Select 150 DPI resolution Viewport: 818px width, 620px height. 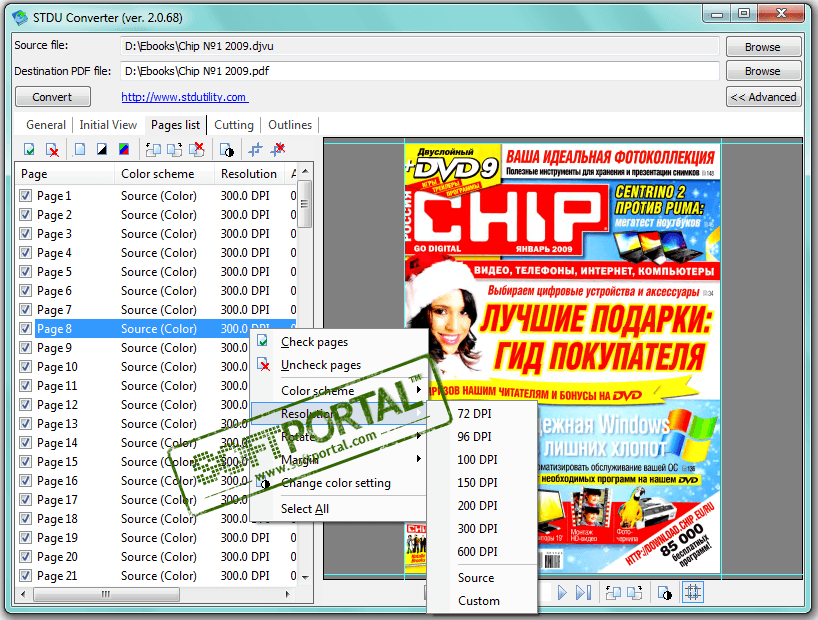(482, 482)
